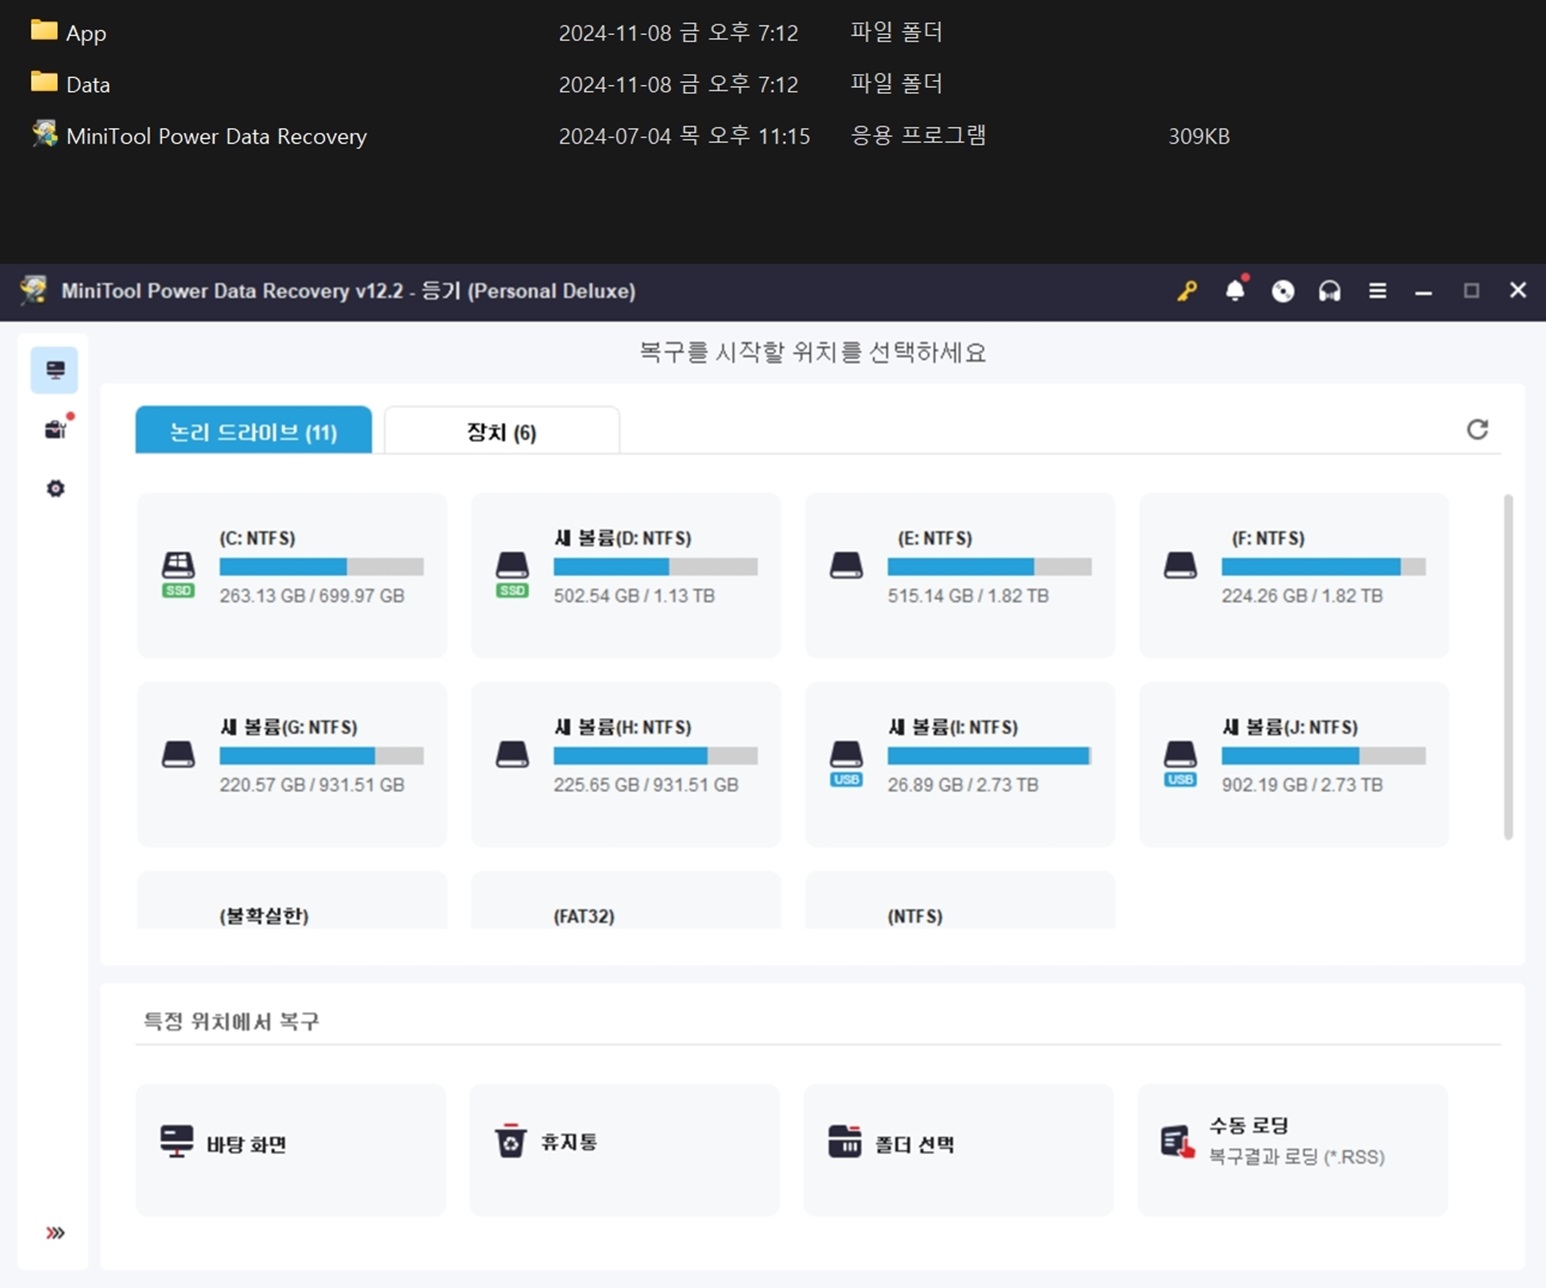
Task: Click the MiniTool Power Data Recovery file name
Action: pyautogui.click(x=216, y=136)
